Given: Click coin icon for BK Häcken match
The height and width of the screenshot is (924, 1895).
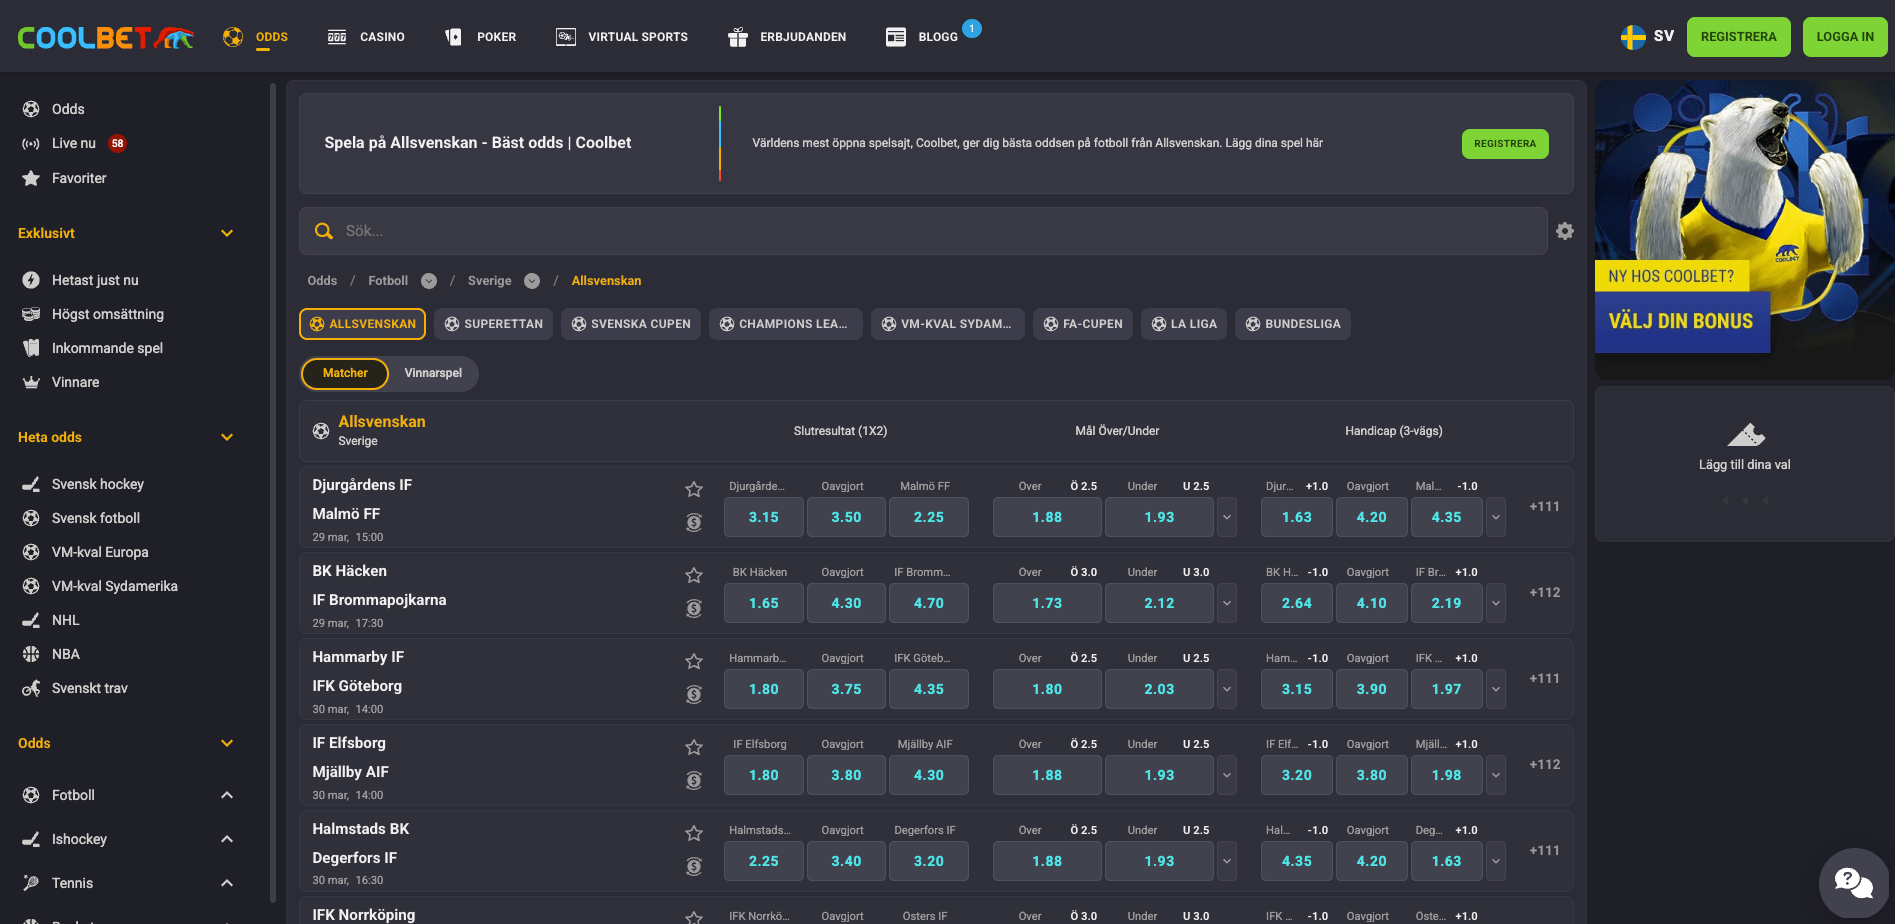Looking at the screenshot, I should click(694, 608).
